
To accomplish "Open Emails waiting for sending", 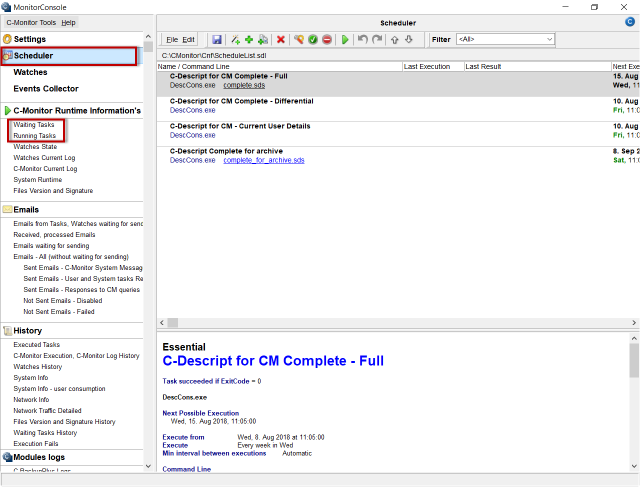I will 51,246.
